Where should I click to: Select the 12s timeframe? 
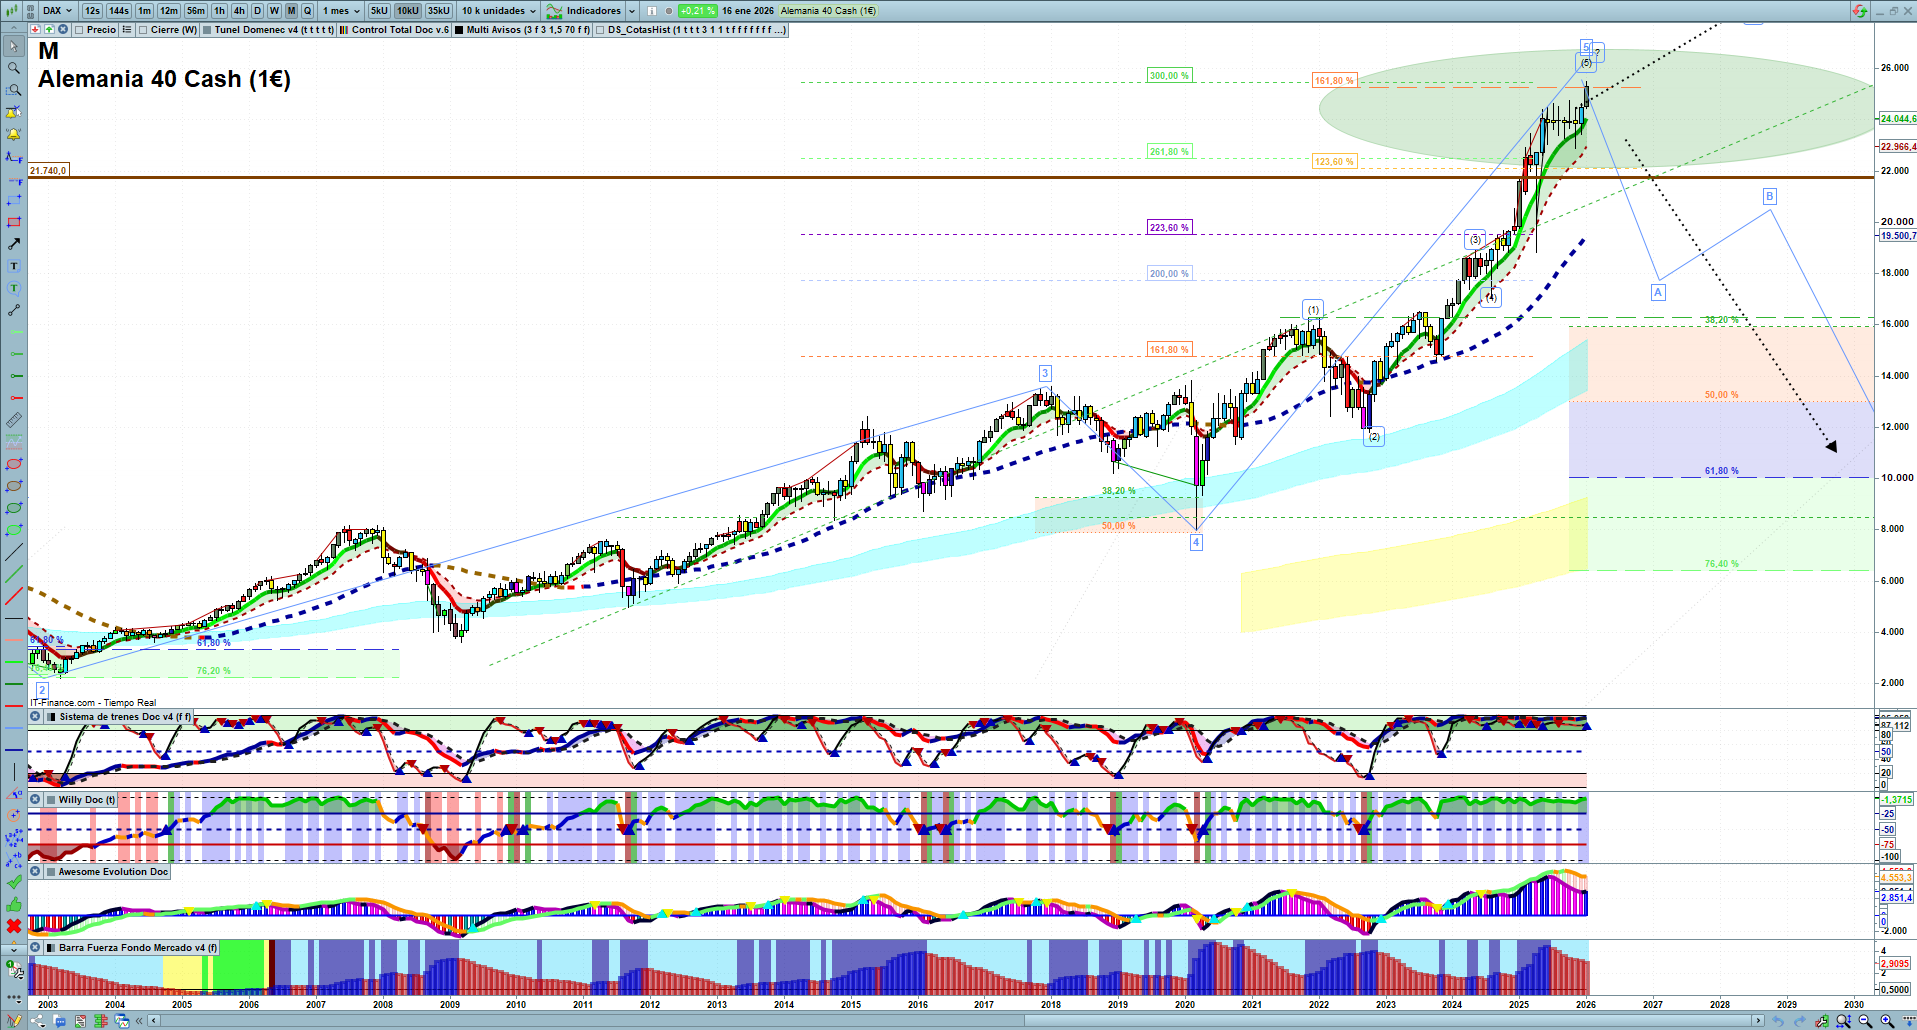point(93,11)
